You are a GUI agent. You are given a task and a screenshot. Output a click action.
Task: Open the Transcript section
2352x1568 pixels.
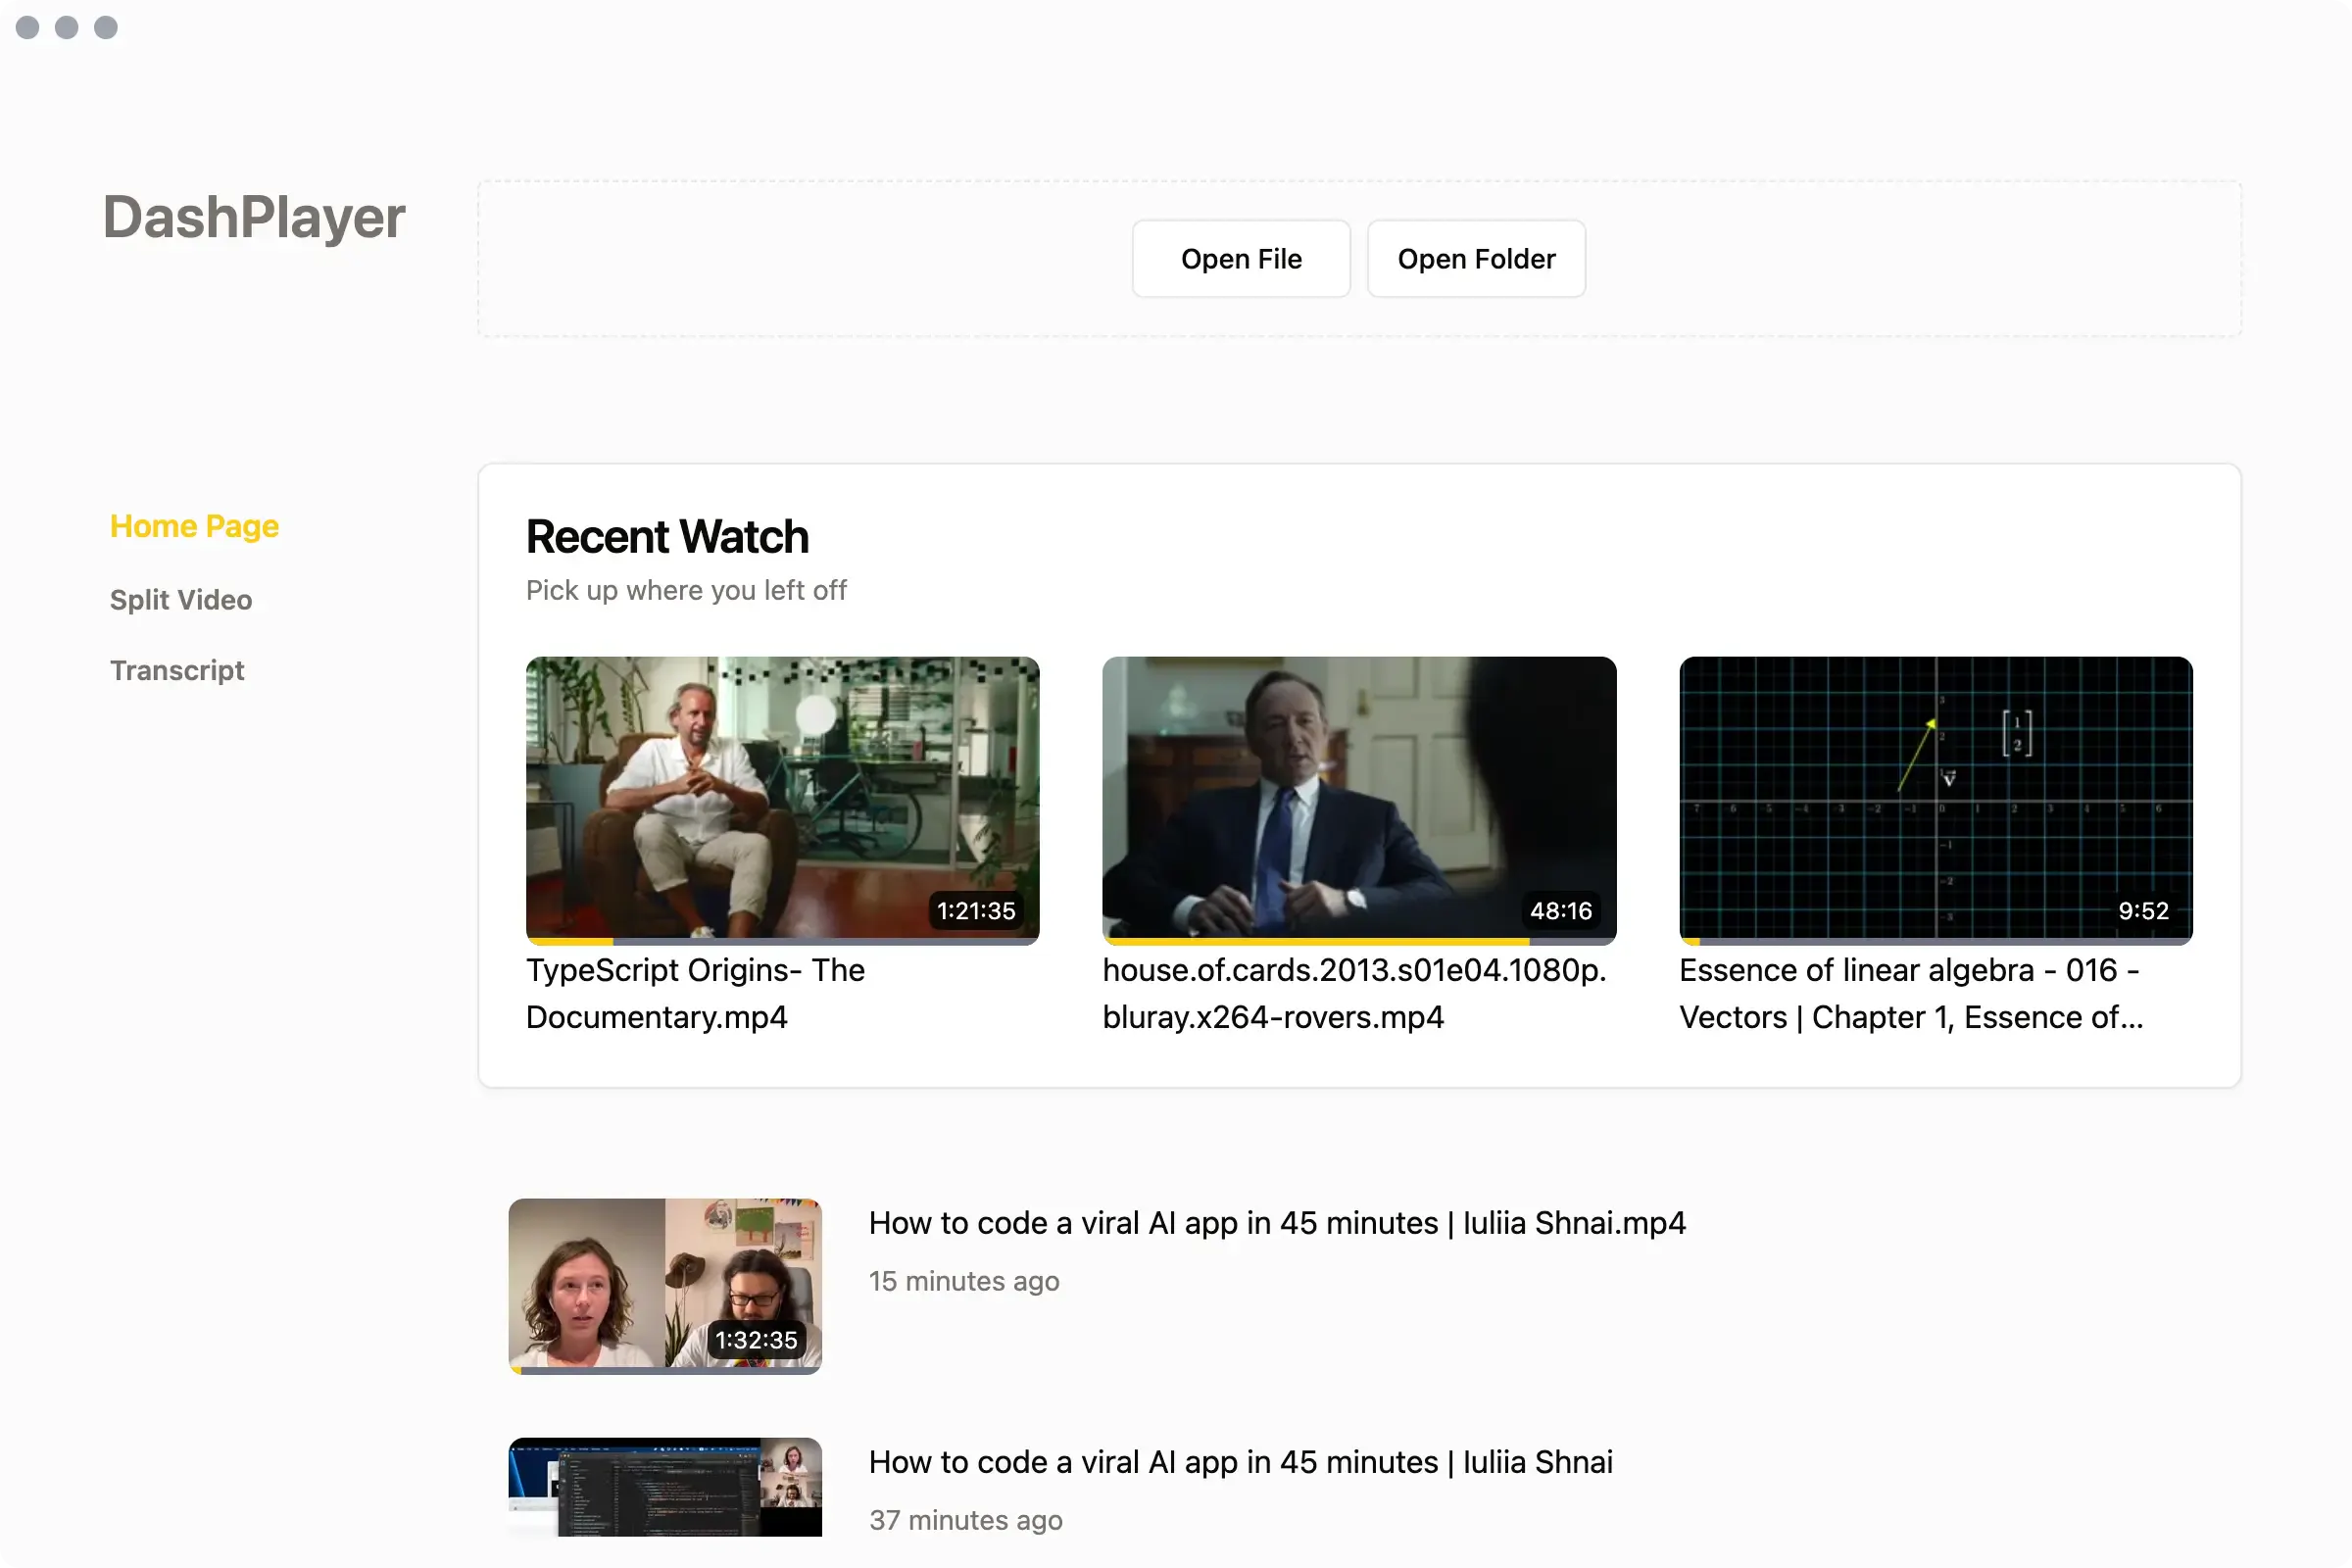pos(177,670)
